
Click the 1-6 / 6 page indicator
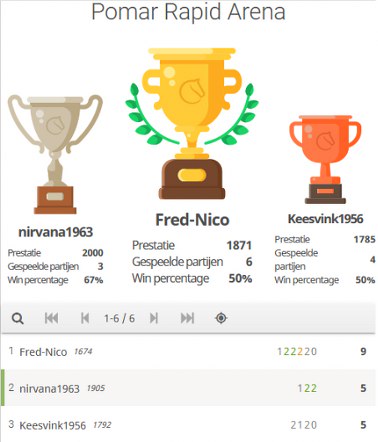pos(119,318)
